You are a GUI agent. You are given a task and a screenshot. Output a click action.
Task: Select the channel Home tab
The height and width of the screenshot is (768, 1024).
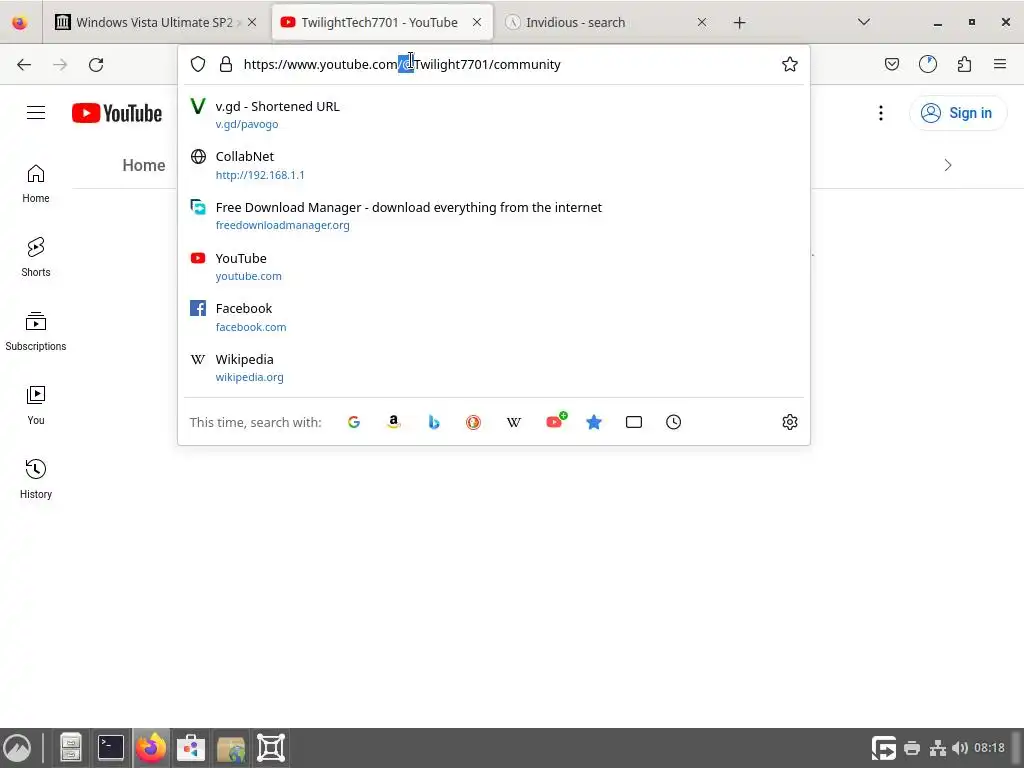tap(144, 165)
